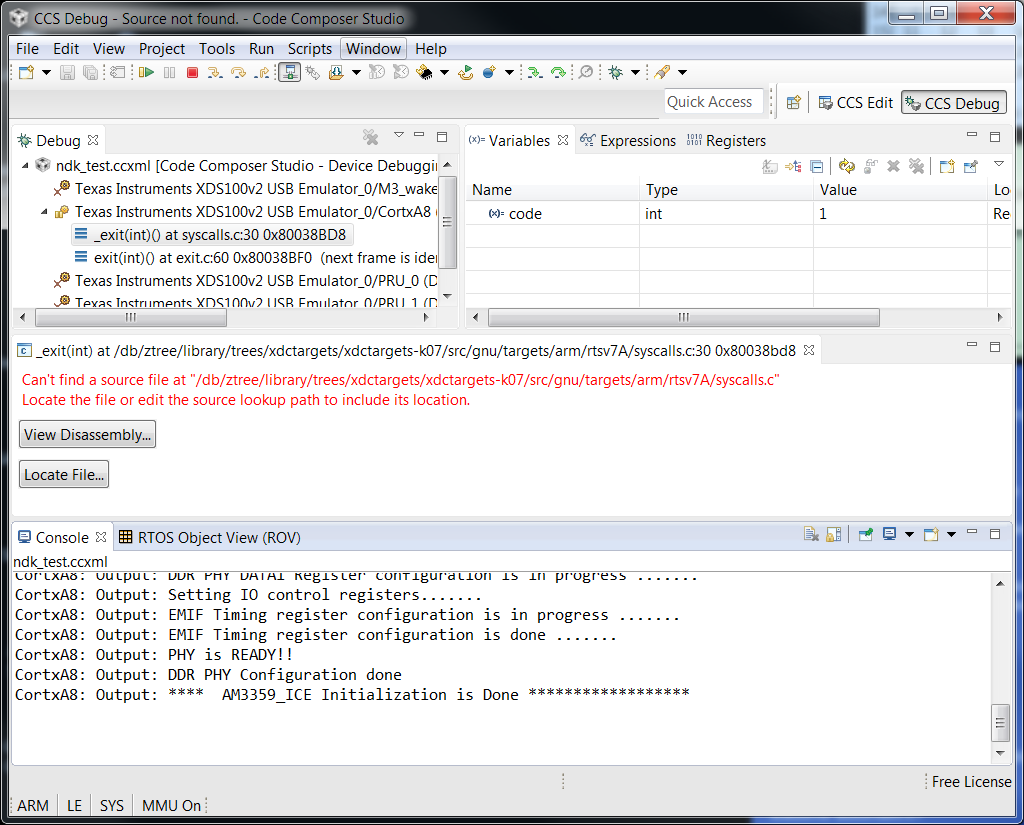
Task: Collapse the CortxA8 emulator tree node
Action: 44,212
